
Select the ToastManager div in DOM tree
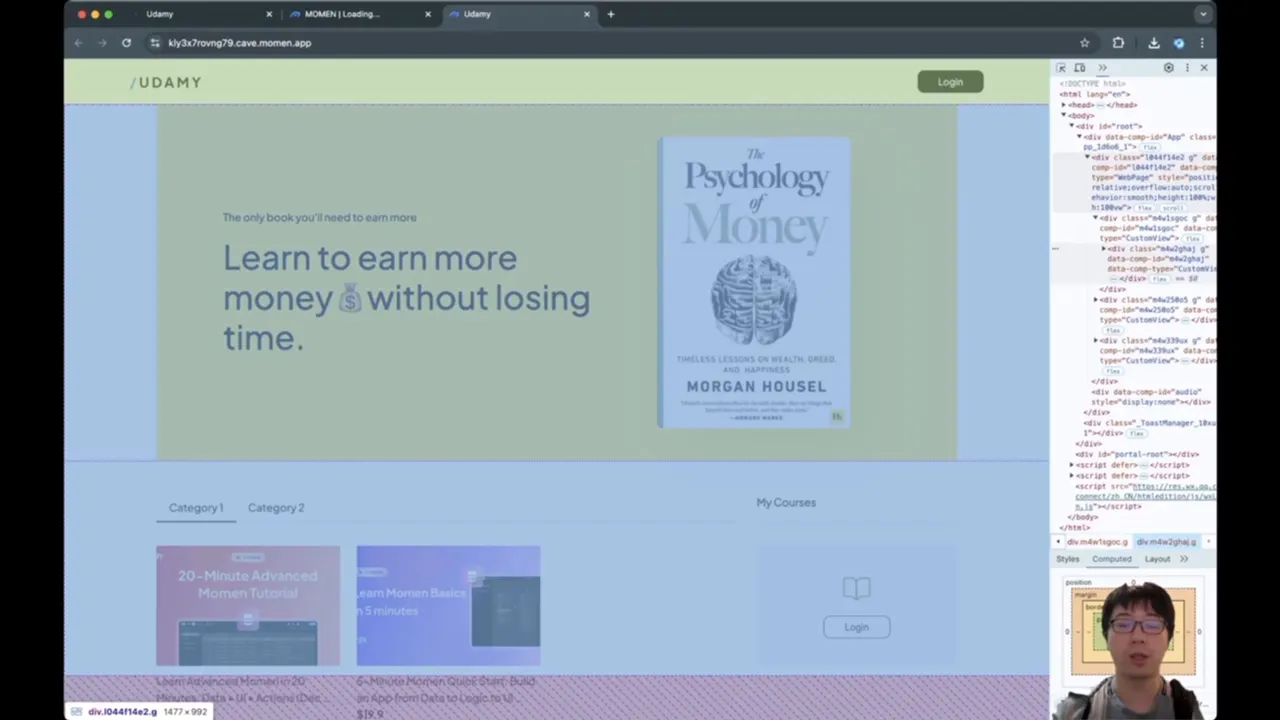coord(1150,428)
